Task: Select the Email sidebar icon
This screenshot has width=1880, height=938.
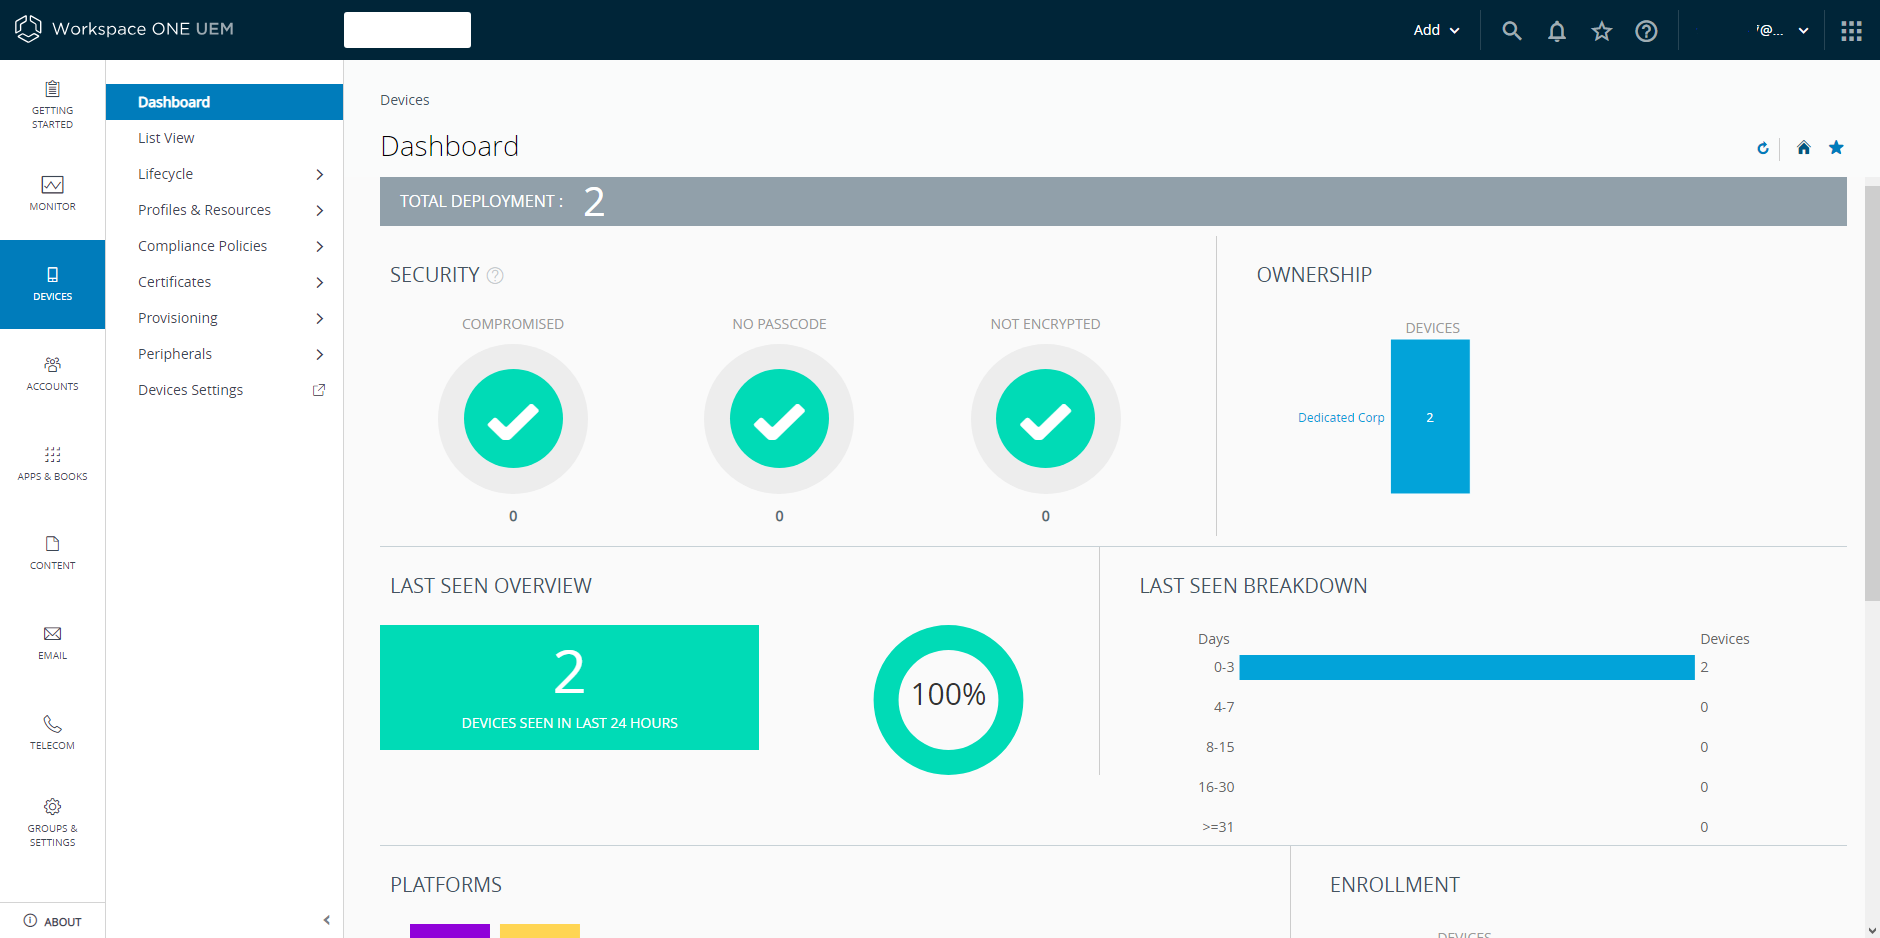Action: [52, 642]
